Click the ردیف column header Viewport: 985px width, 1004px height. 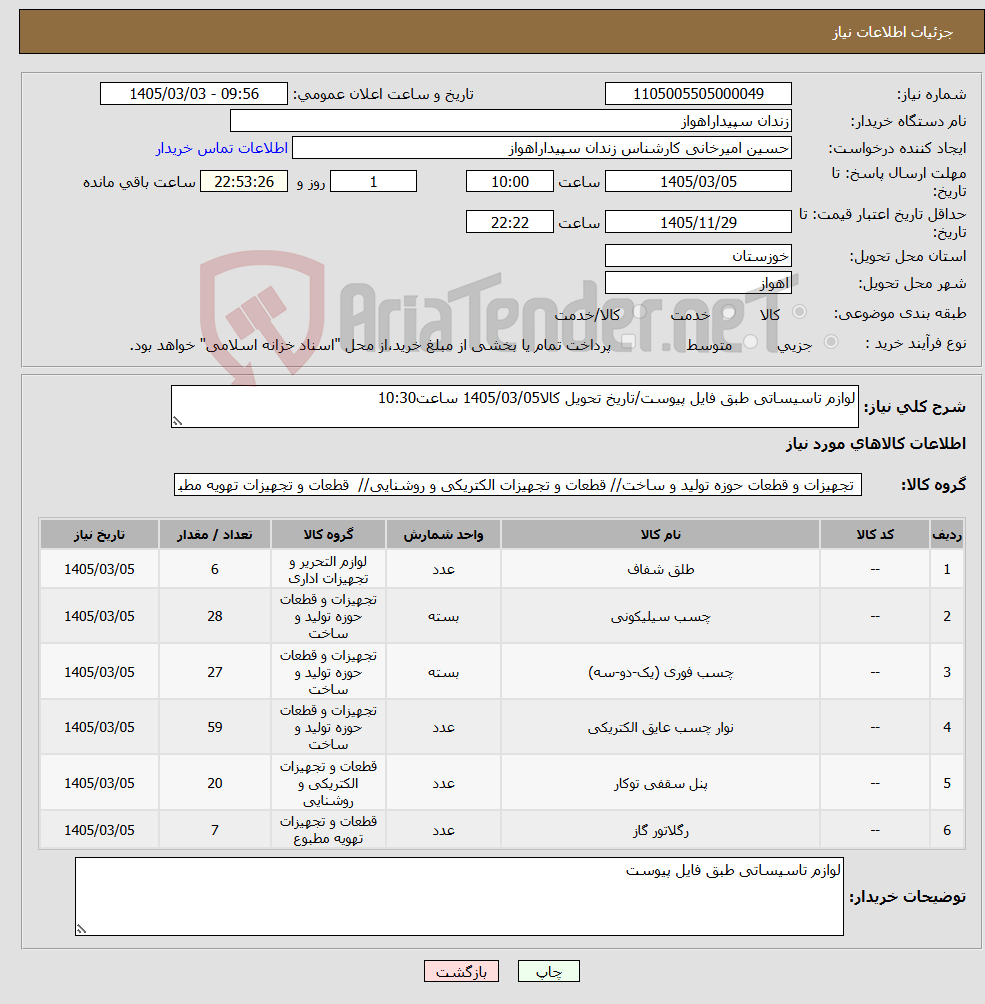click(x=947, y=534)
